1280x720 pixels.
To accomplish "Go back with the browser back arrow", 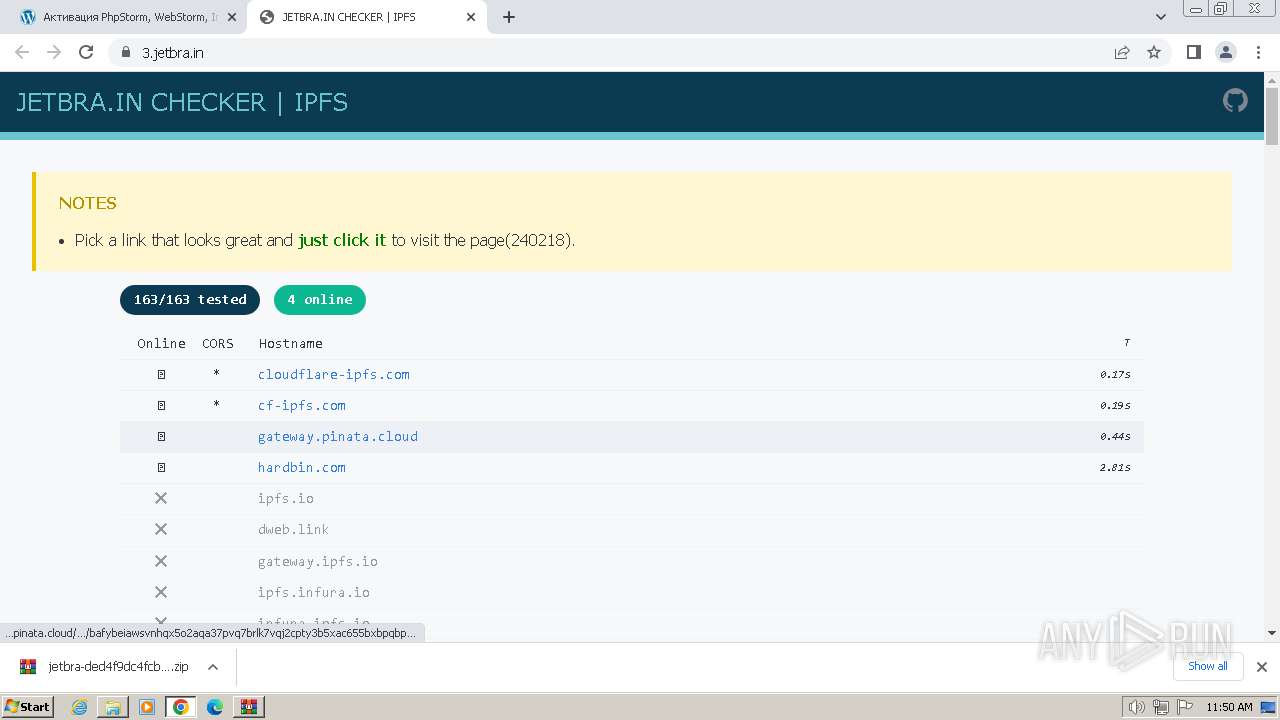I will click(x=22, y=52).
